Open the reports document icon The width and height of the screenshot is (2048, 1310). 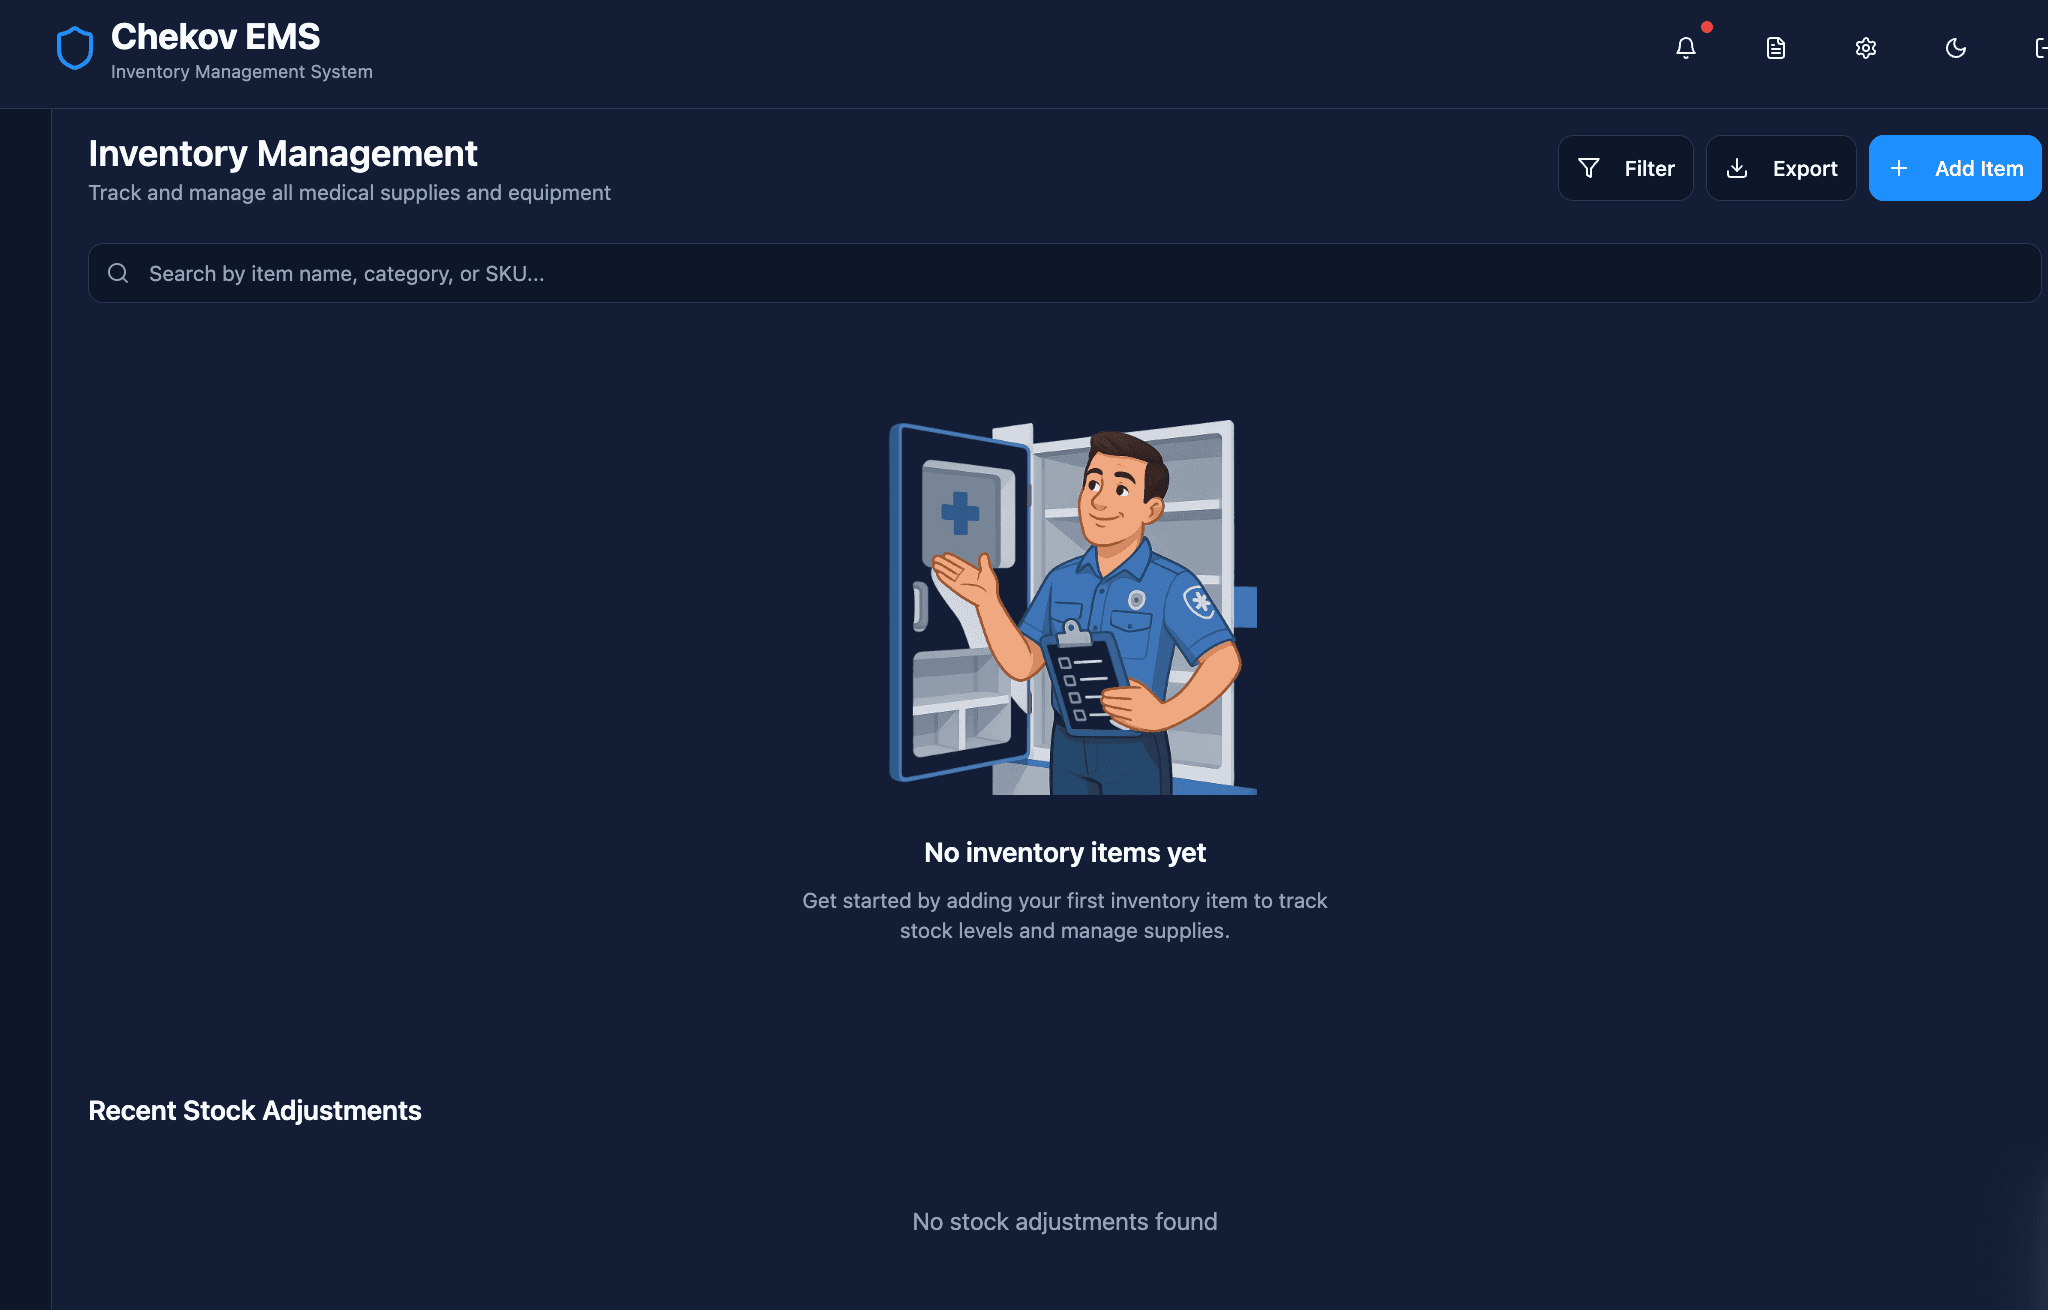pos(1776,48)
